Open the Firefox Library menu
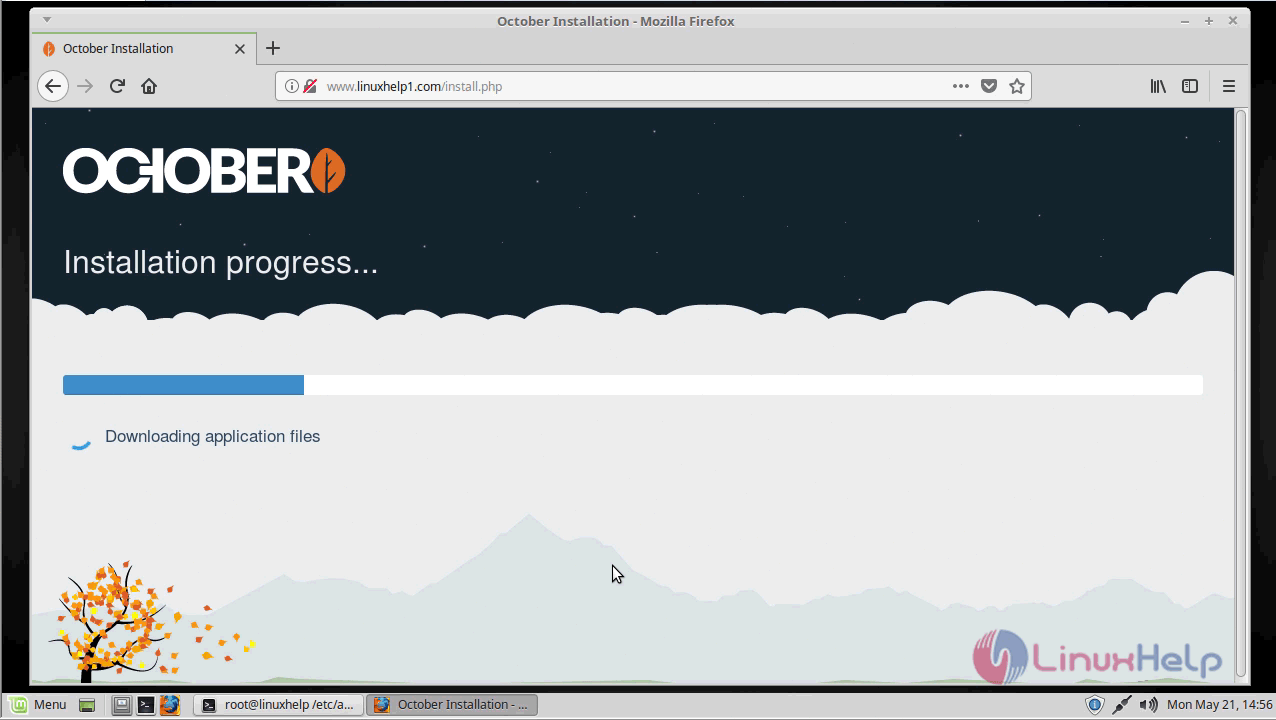The width and height of the screenshot is (1276, 720). click(x=1158, y=86)
